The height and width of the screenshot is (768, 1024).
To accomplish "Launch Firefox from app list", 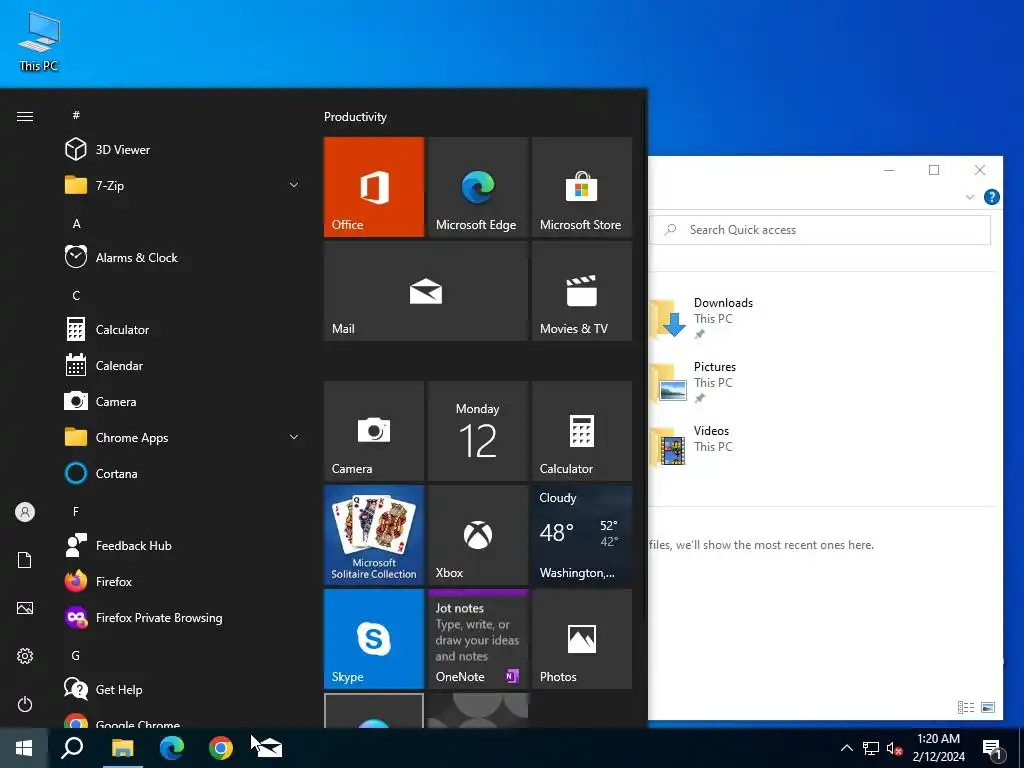I will 183,581.
